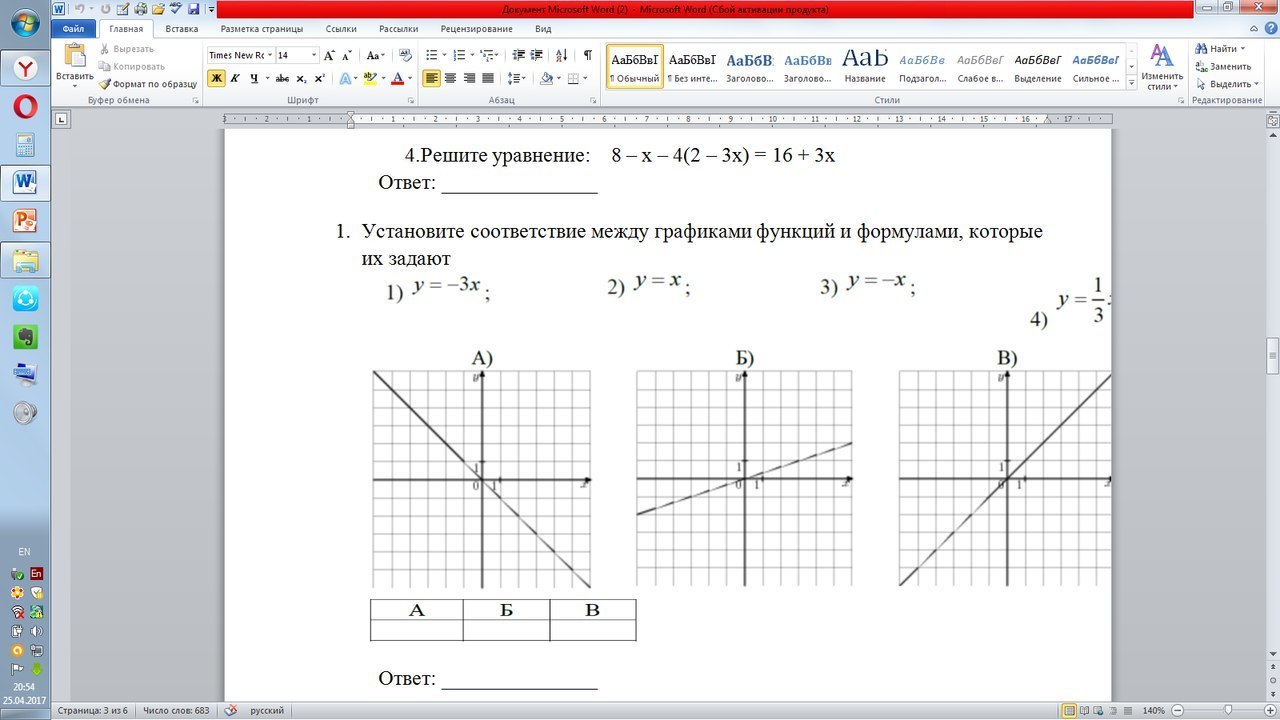Apply superscript formatting
The width and height of the screenshot is (1280, 720).
click(319, 78)
